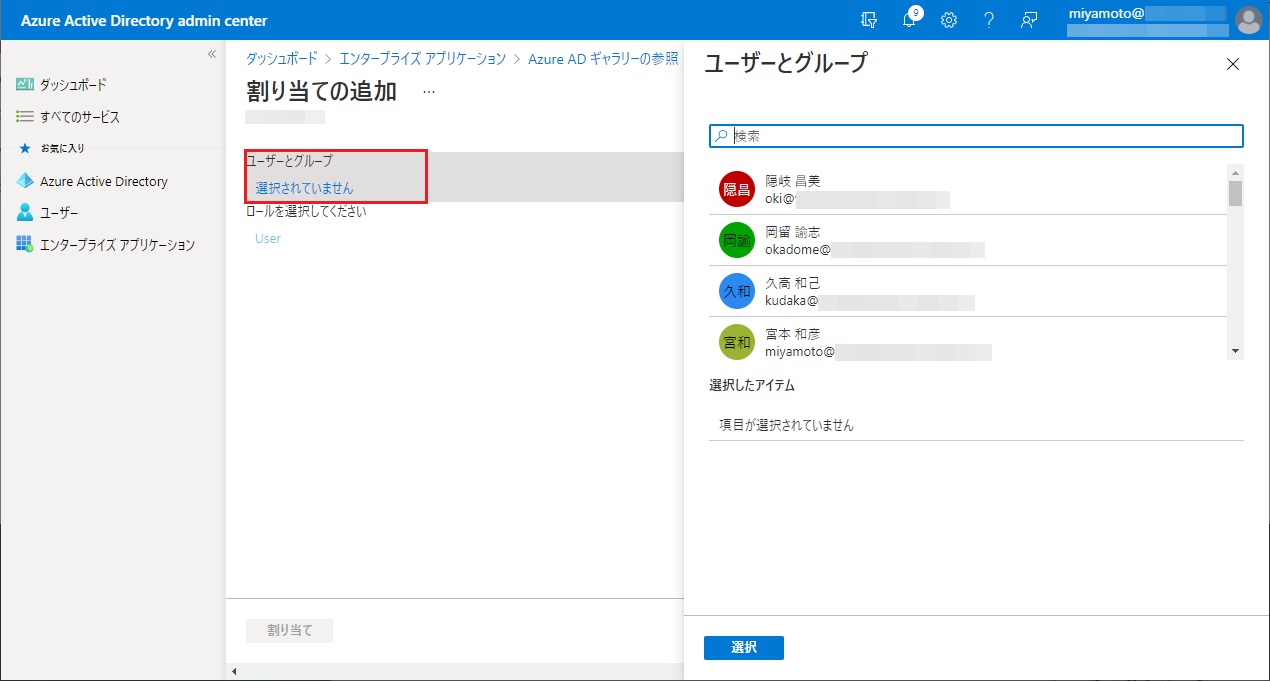
Task: Open the notifications bell icon
Action: (909, 20)
